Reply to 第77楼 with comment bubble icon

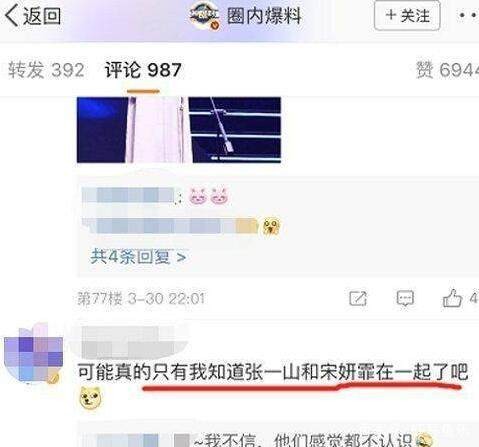405,298
